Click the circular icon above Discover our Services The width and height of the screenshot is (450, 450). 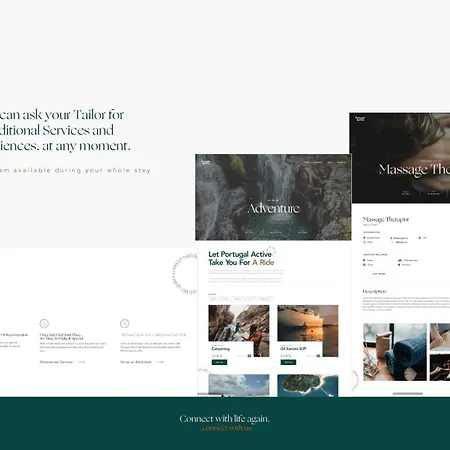[x=44, y=323]
